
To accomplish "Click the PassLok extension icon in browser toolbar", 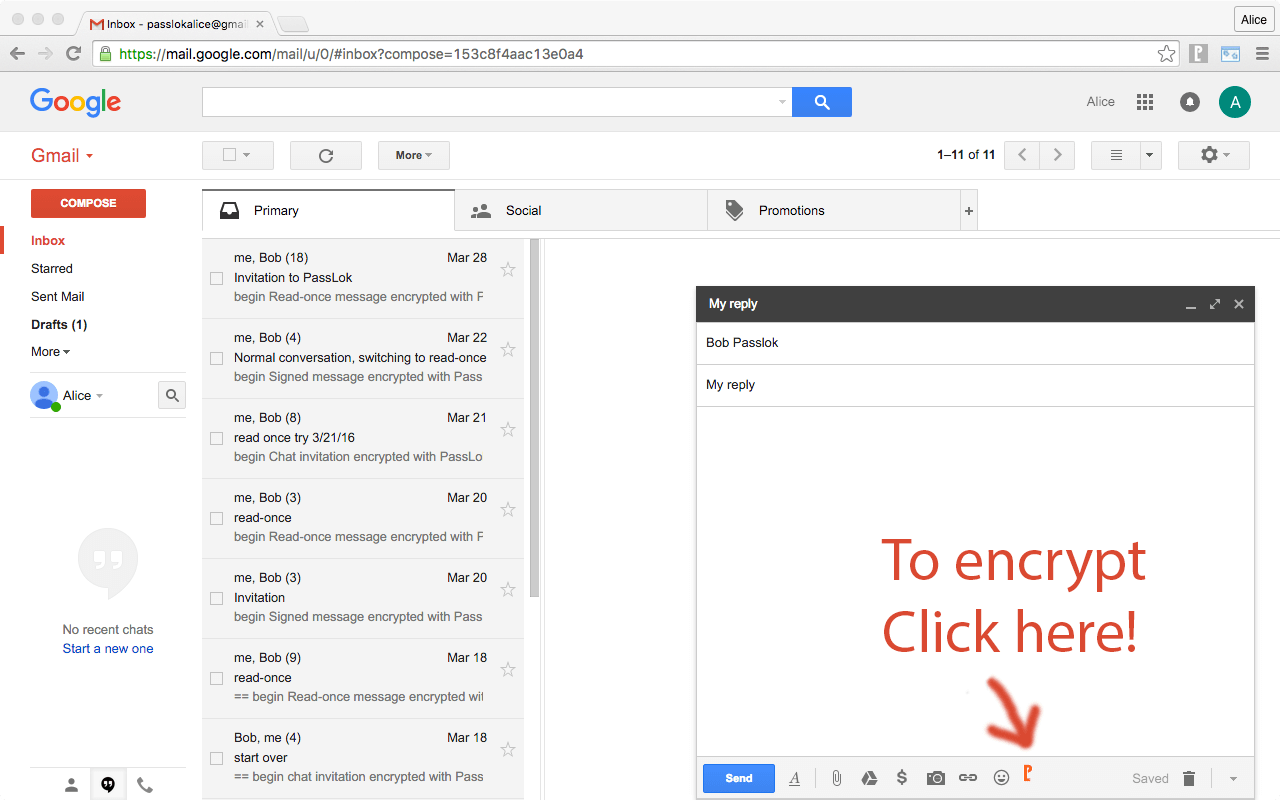I will 1199,54.
